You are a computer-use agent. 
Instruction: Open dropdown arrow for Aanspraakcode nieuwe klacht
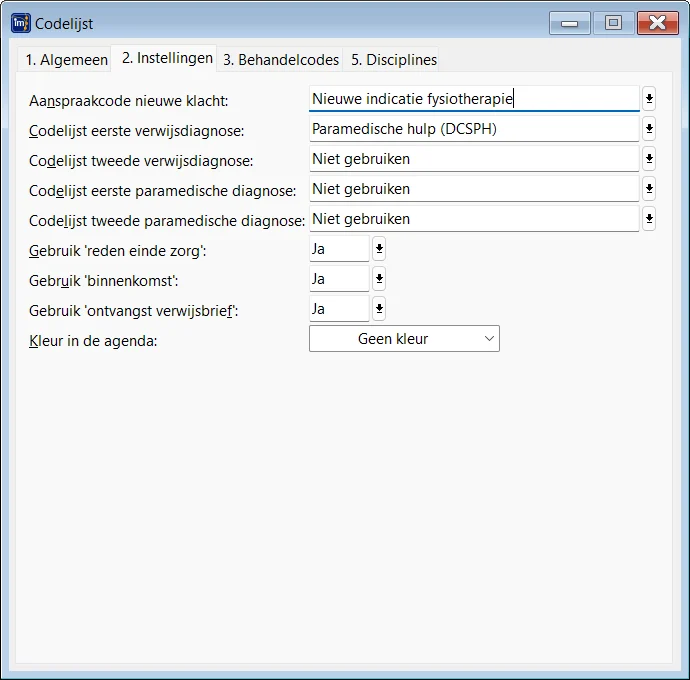pyautogui.click(x=648, y=98)
